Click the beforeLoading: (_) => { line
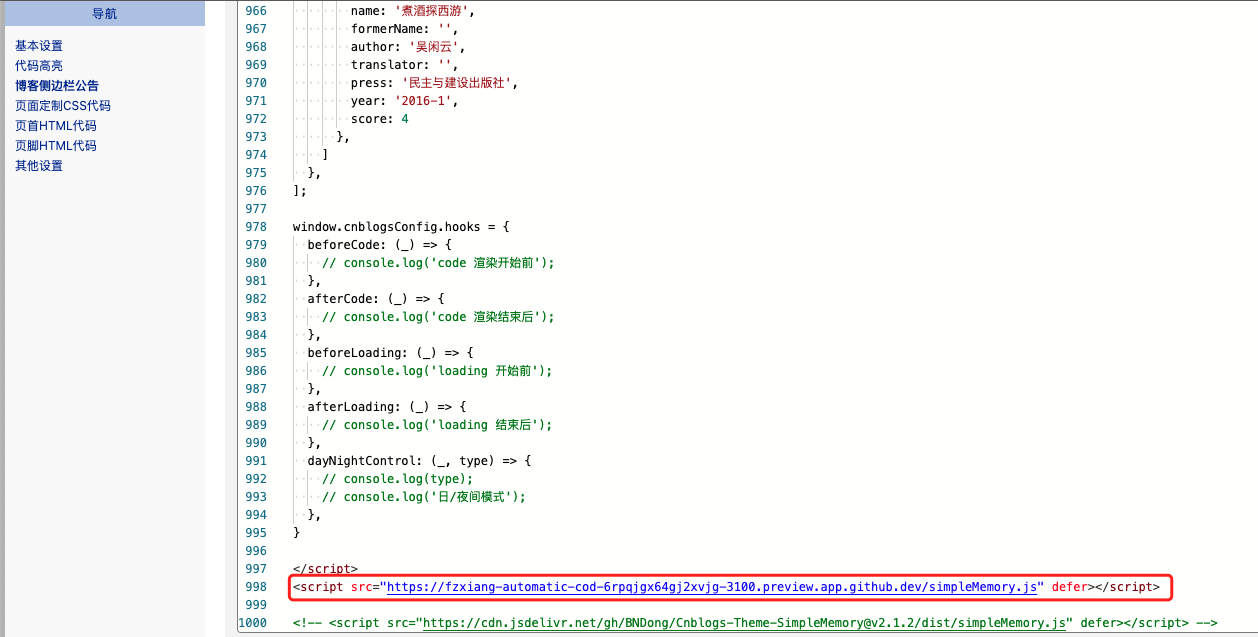1258x637 pixels. 391,353
